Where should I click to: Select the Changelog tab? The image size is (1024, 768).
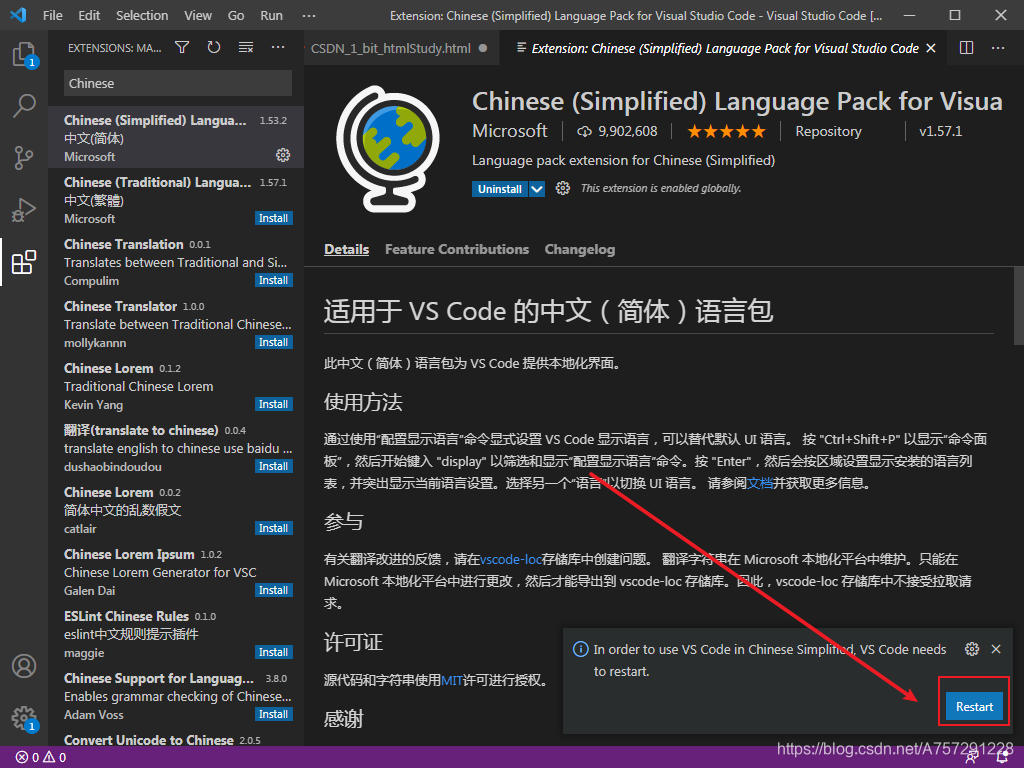pyautogui.click(x=580, y=249)
